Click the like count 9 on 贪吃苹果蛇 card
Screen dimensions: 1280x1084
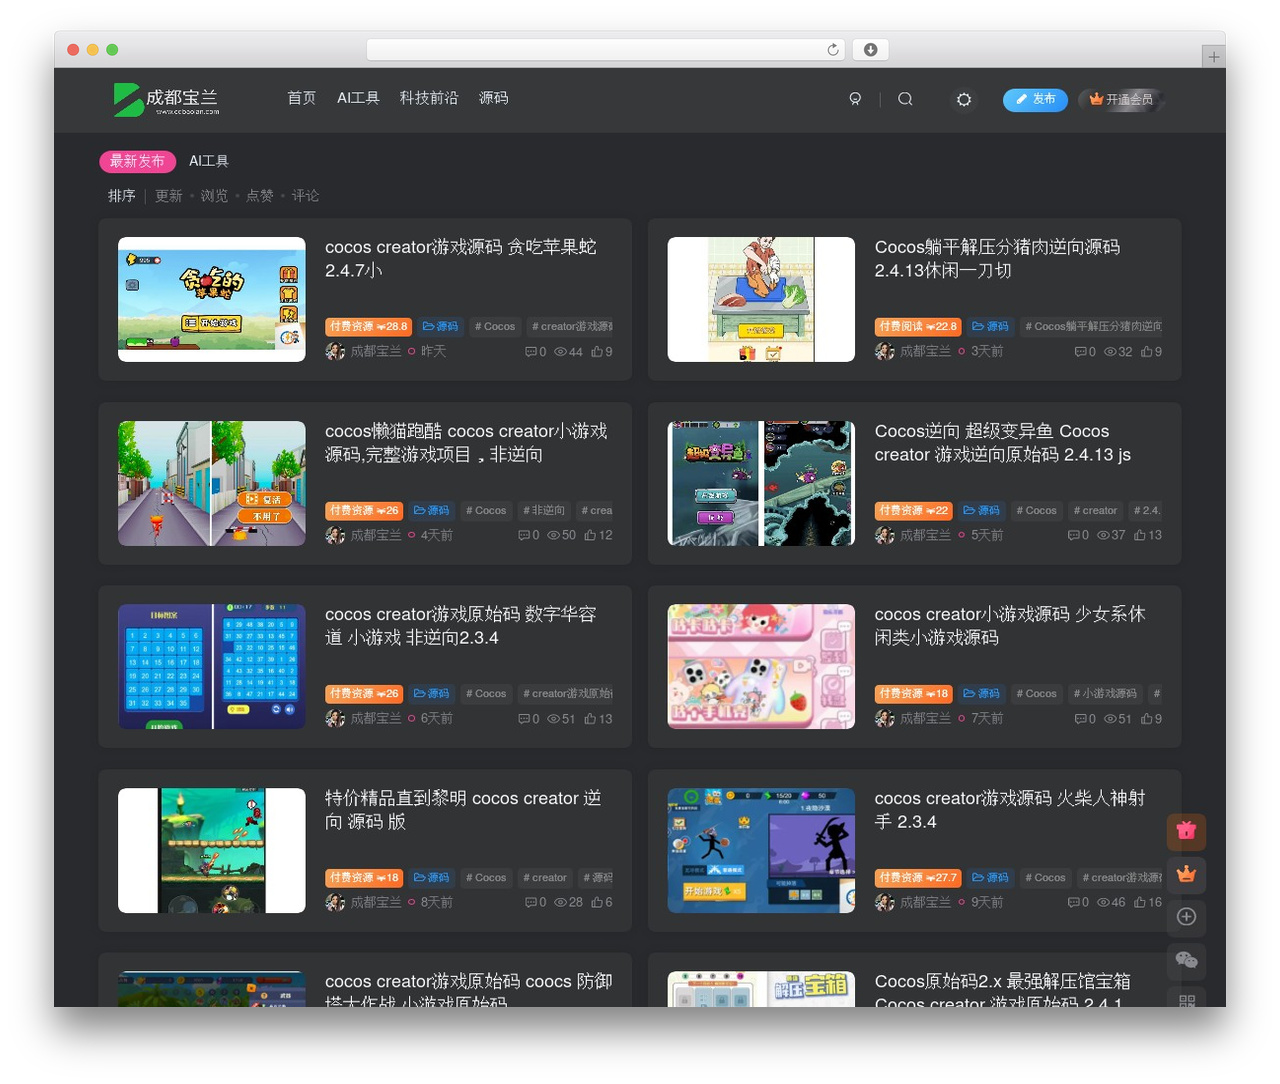pyautogui.click(x=602, y=352)
